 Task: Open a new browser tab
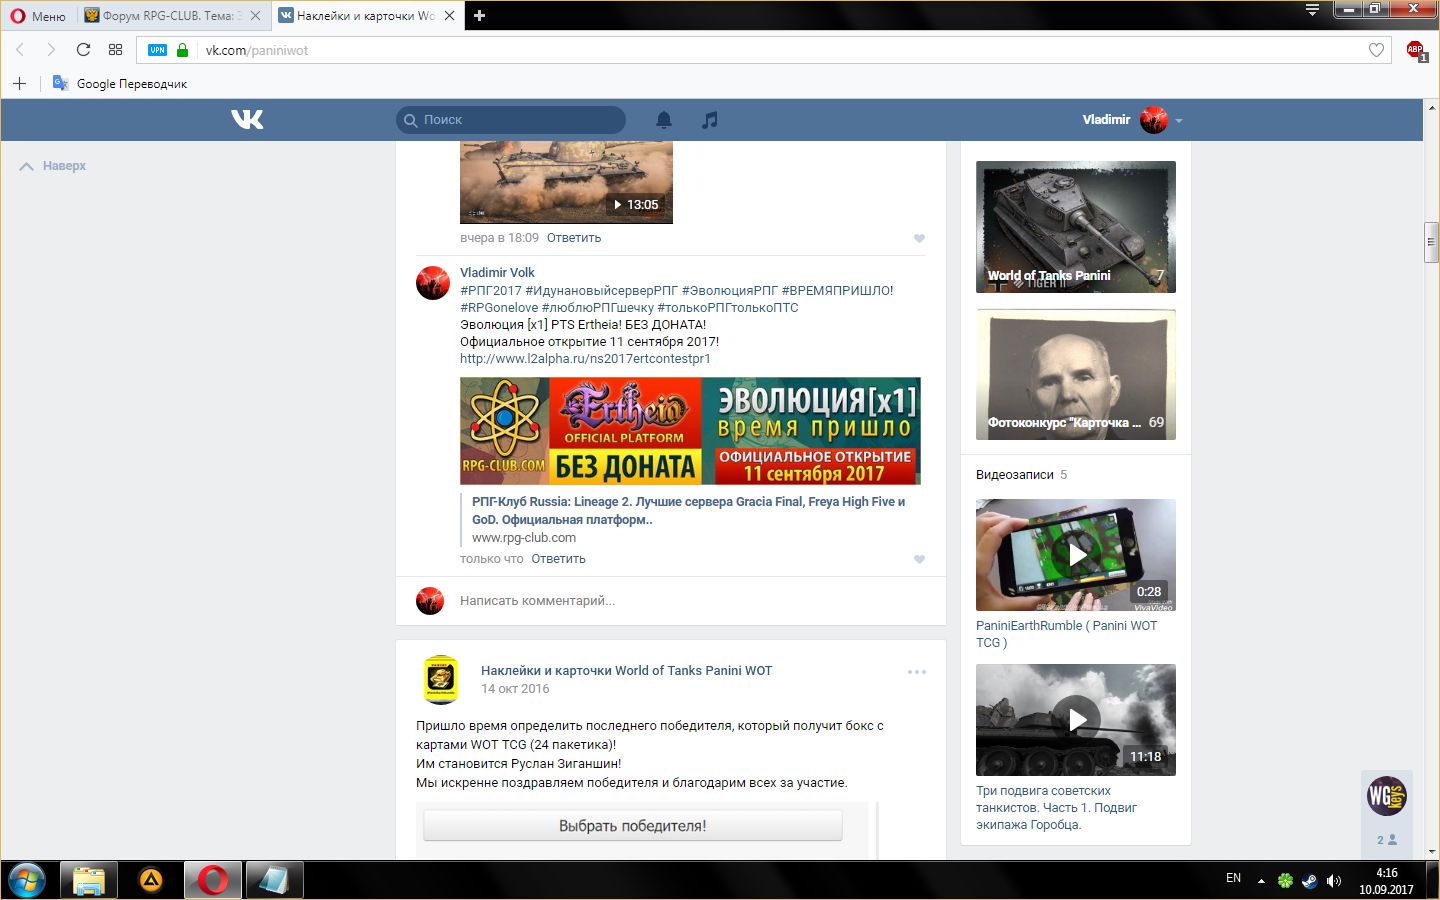pos(479,15)
